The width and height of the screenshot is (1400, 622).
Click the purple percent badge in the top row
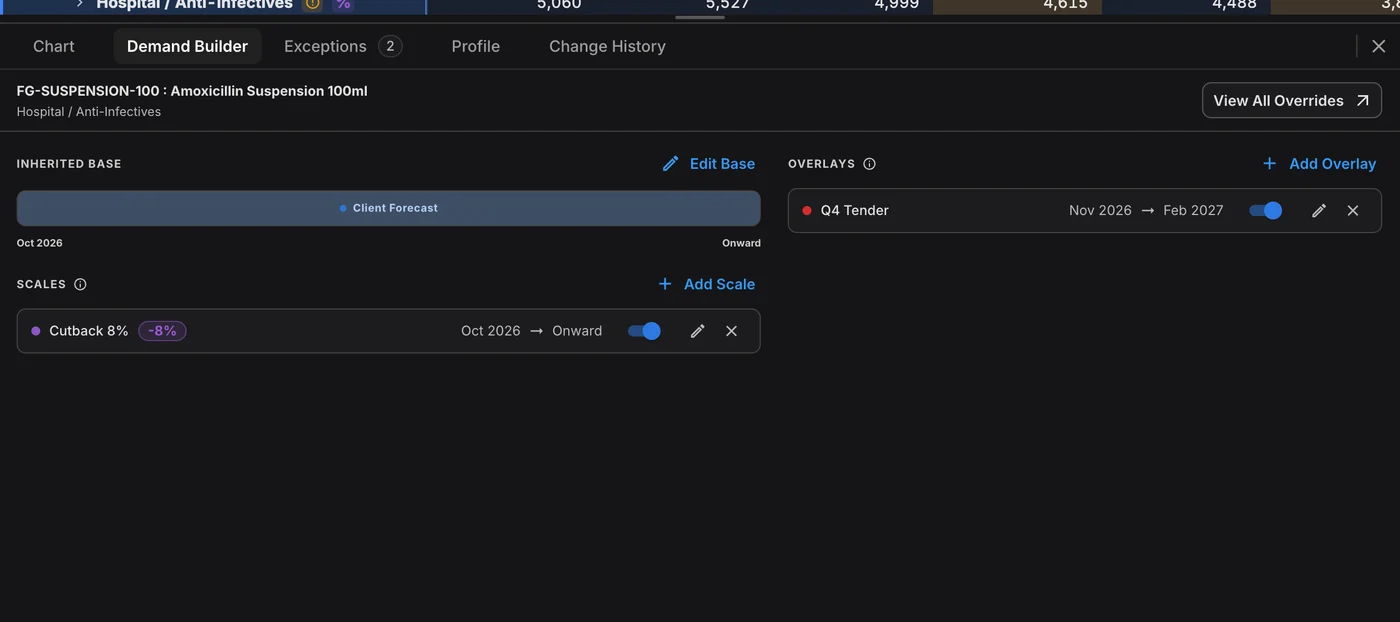click(x=343, y=4)
